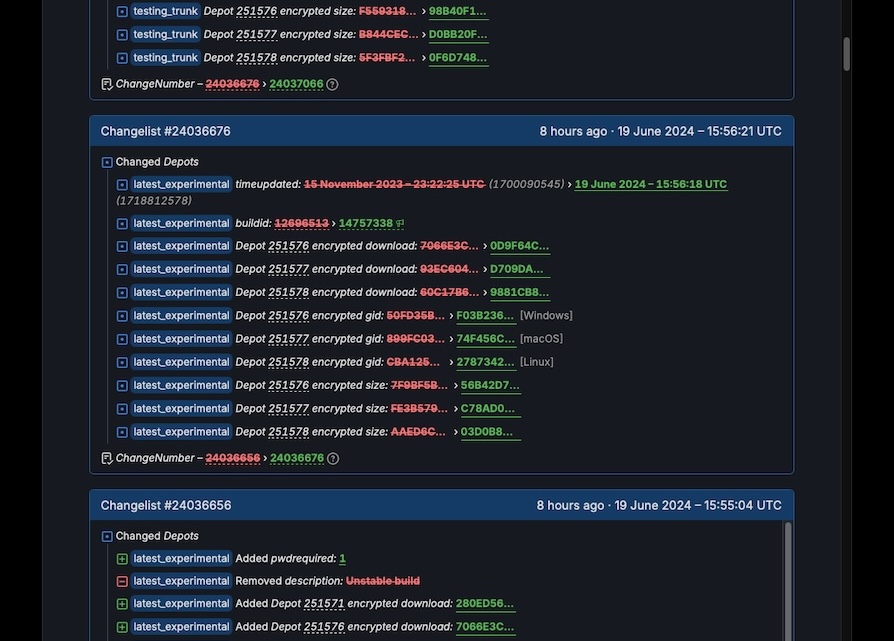894x641 pixels.
Task: Click the red minus icon on the removed description row
Action: (122, 581)
